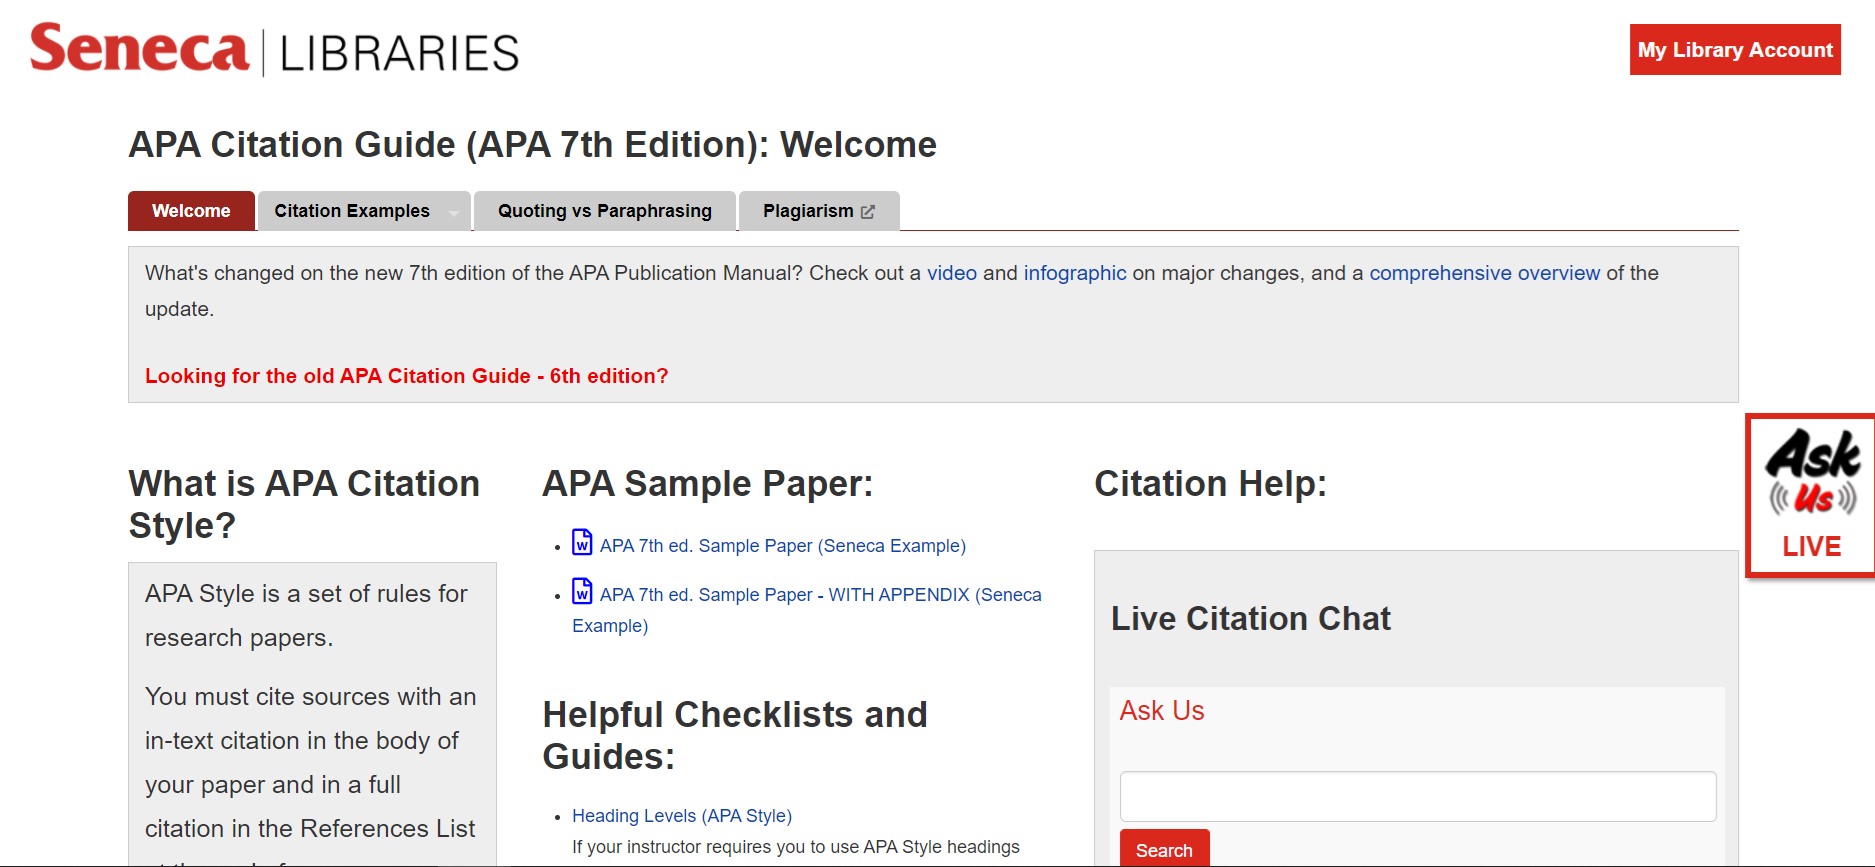
Task: Open APA 7th ed. Sample Paper (Seneca Example)
Action: (783, 546)
